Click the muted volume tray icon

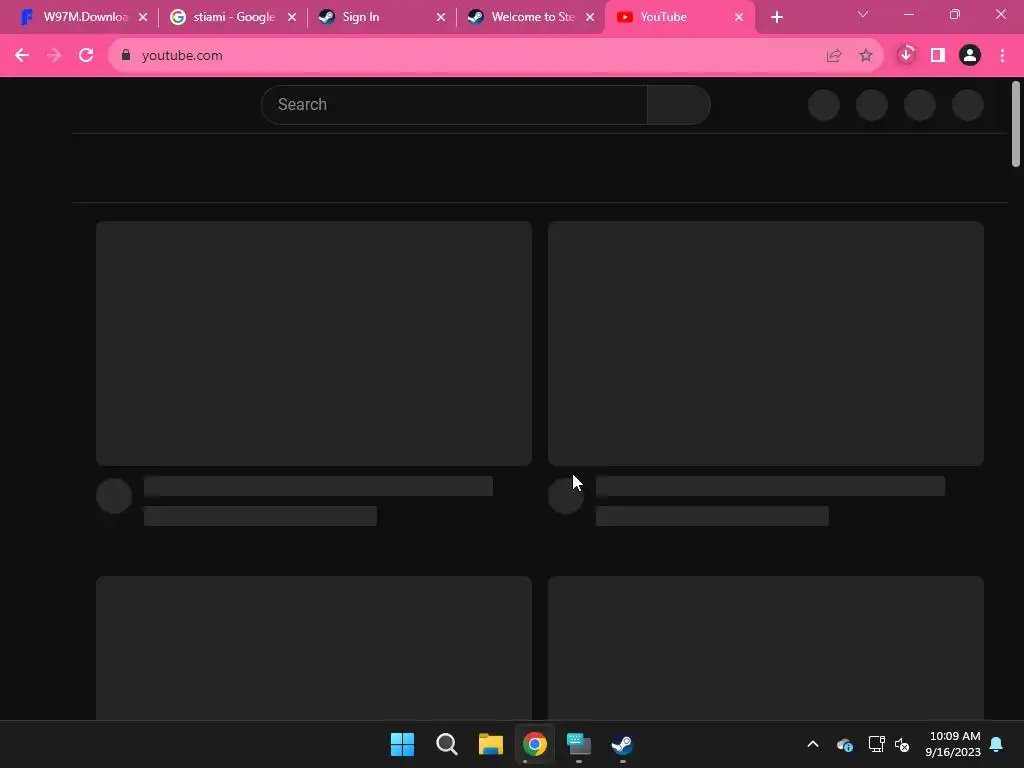[x=902, y=744]
